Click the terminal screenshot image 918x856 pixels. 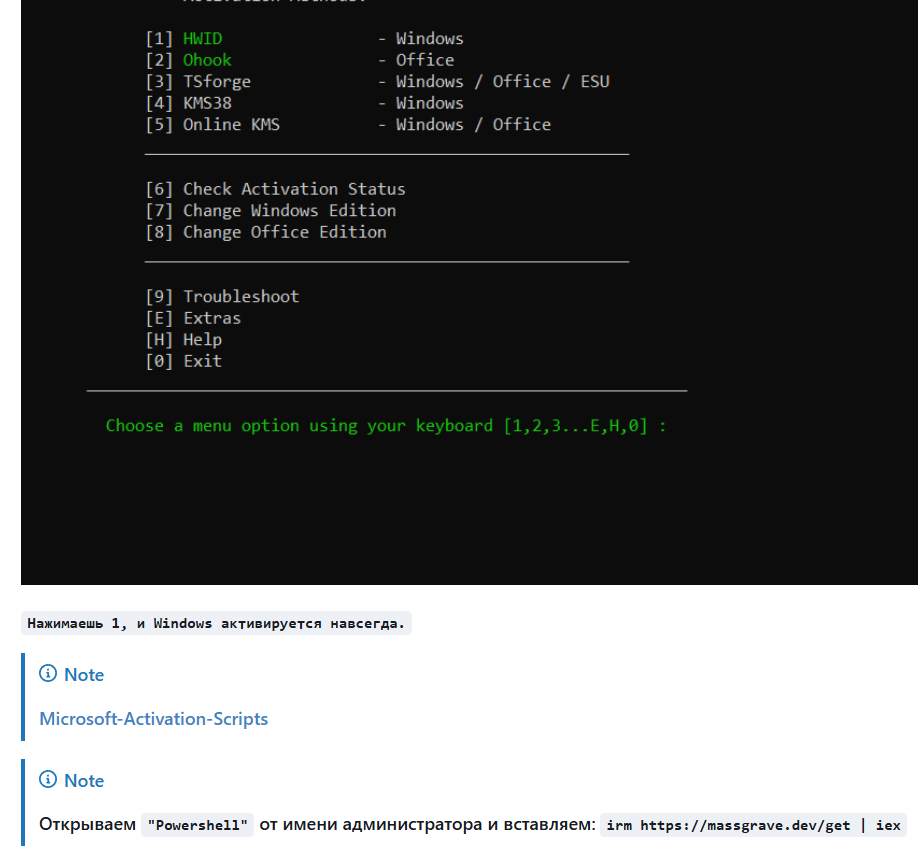470,292
